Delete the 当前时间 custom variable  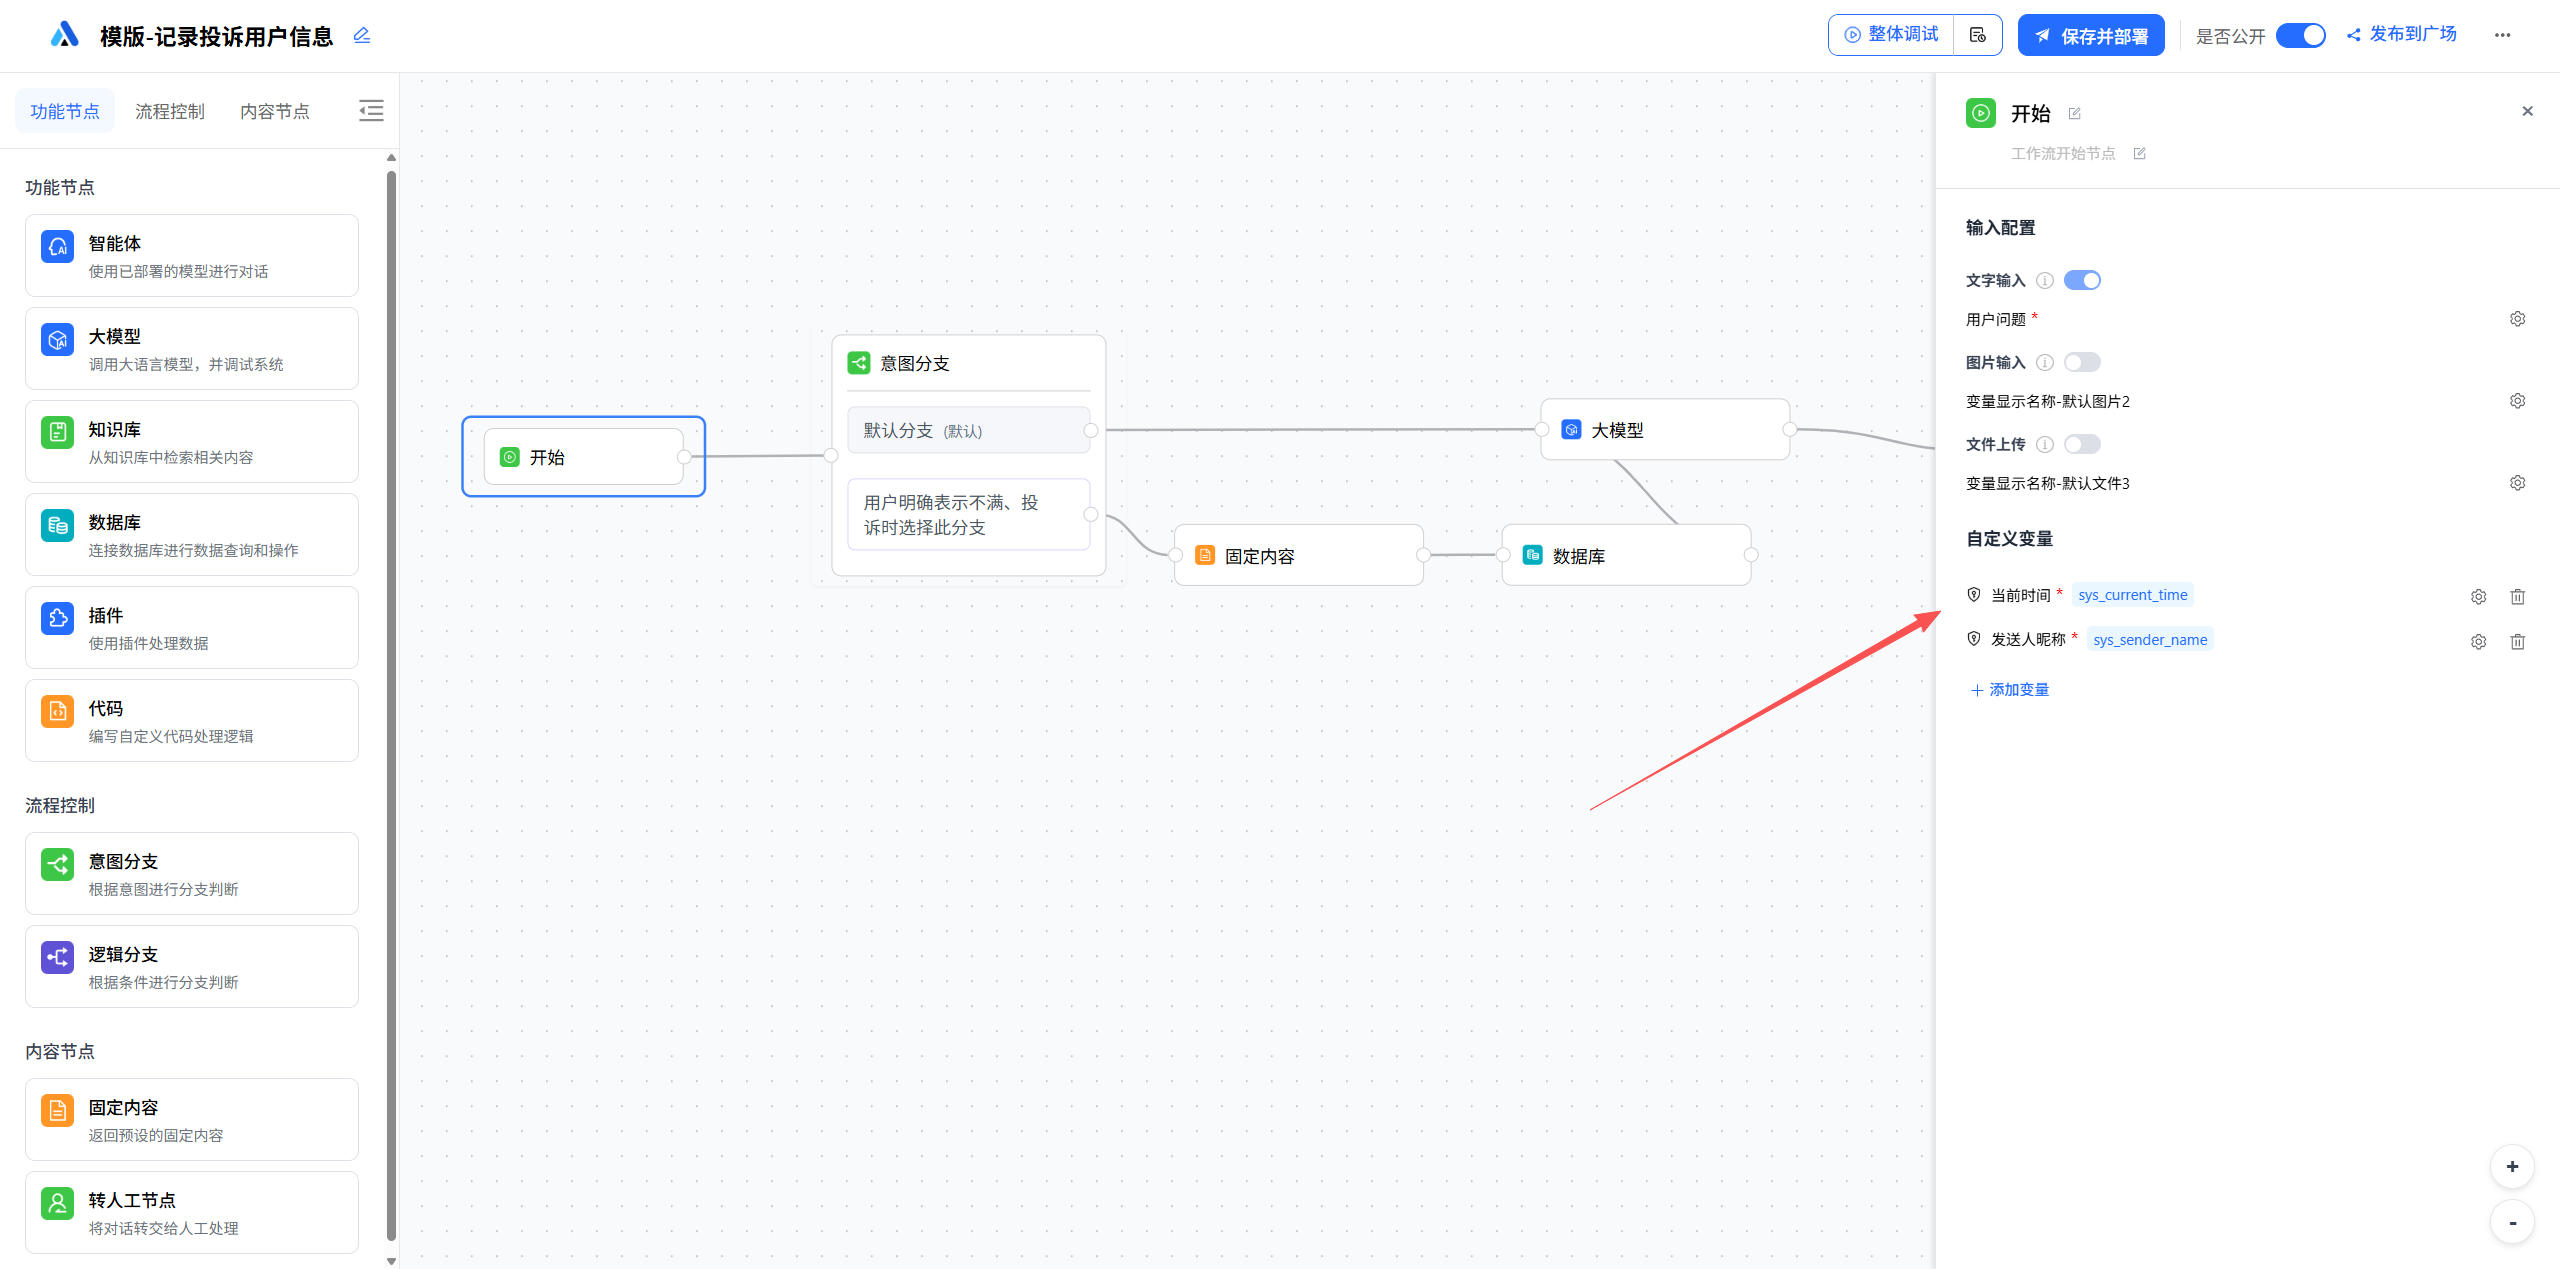click(x=2517, y=596)
